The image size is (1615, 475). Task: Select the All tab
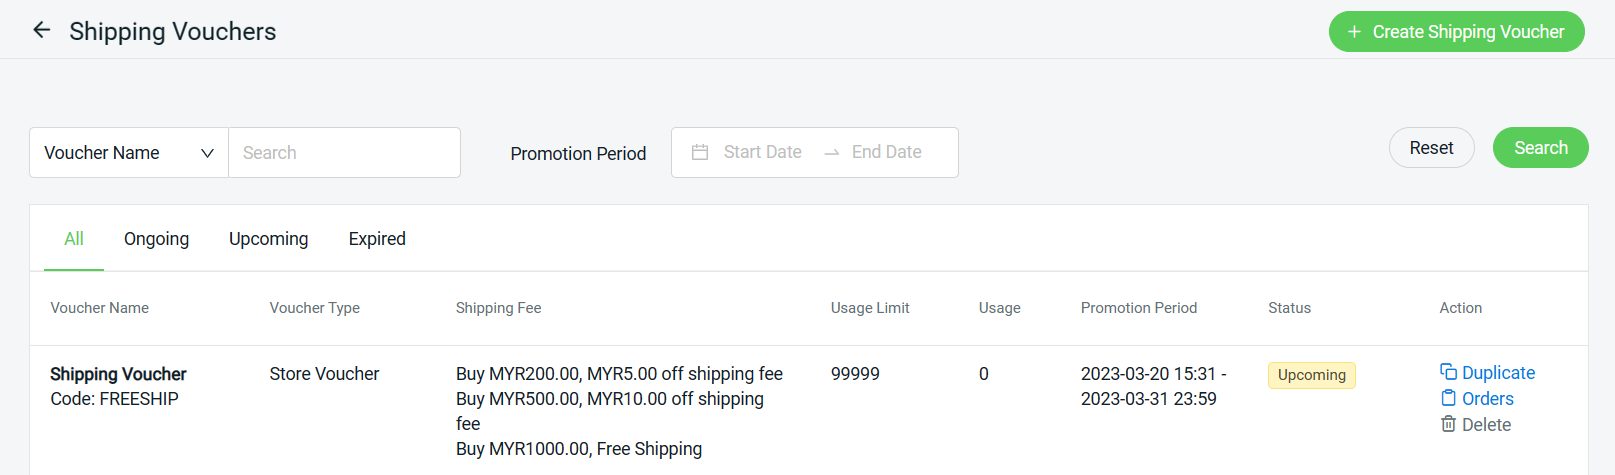point(74,239)
